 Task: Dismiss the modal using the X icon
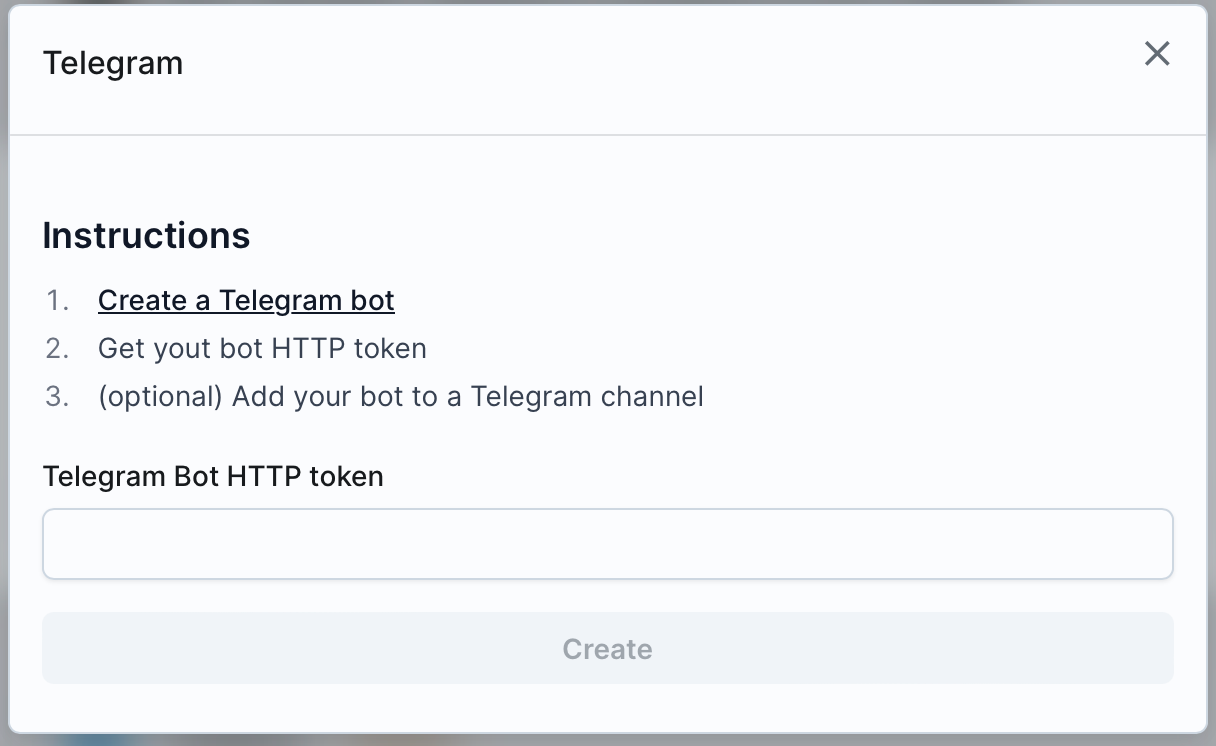click(x=1157, y=54)
